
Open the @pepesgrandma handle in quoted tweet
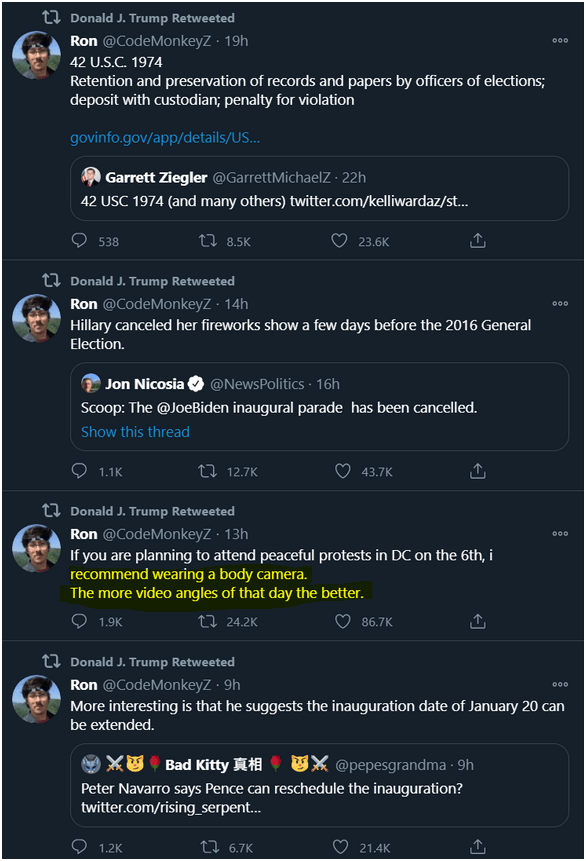click(390, 765)
